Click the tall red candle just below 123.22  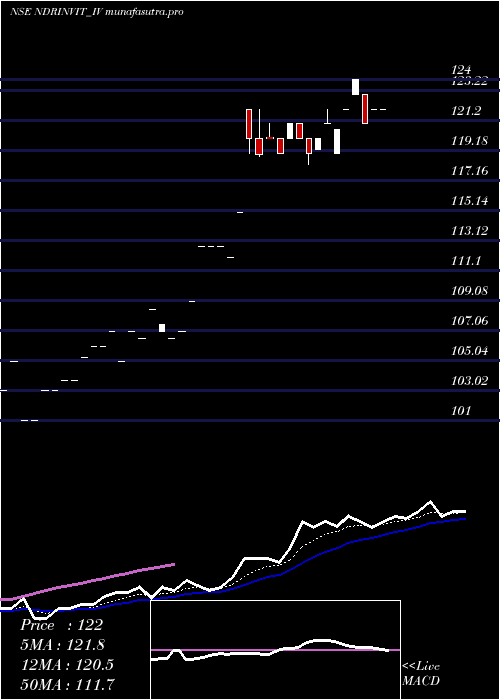pos(365,109)
